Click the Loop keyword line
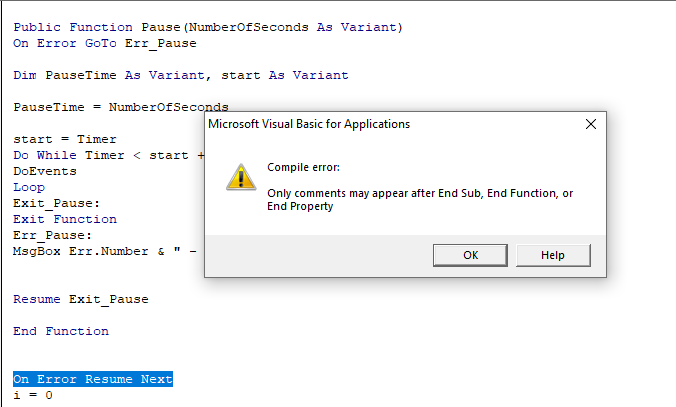This screenshot has width=676, height=407. 29,187
